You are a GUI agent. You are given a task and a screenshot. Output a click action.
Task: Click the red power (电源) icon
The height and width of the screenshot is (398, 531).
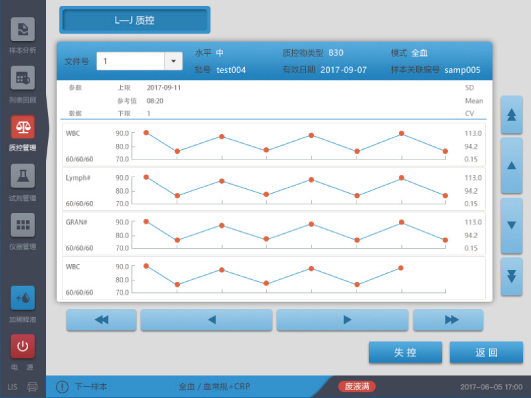pos(23,346)
